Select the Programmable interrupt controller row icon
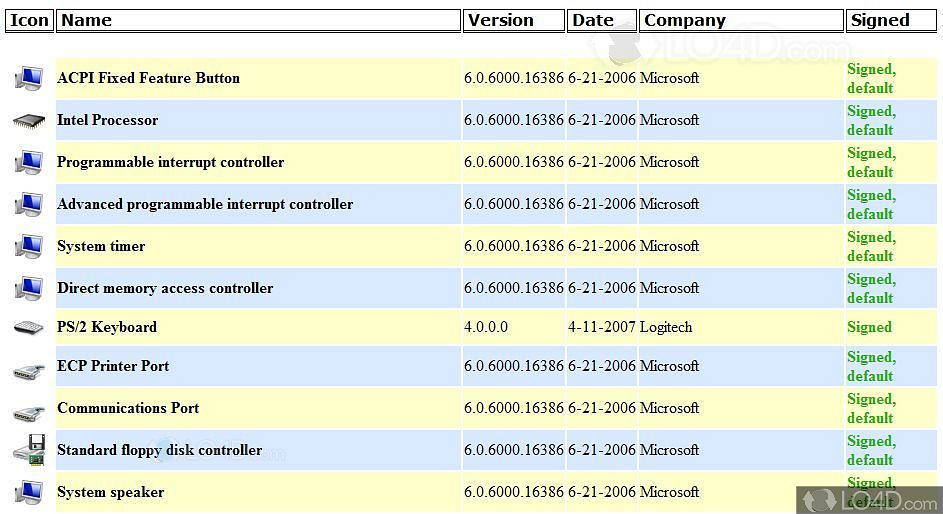The height and width of the screenshot is (514, 943). tap(29, 163)
